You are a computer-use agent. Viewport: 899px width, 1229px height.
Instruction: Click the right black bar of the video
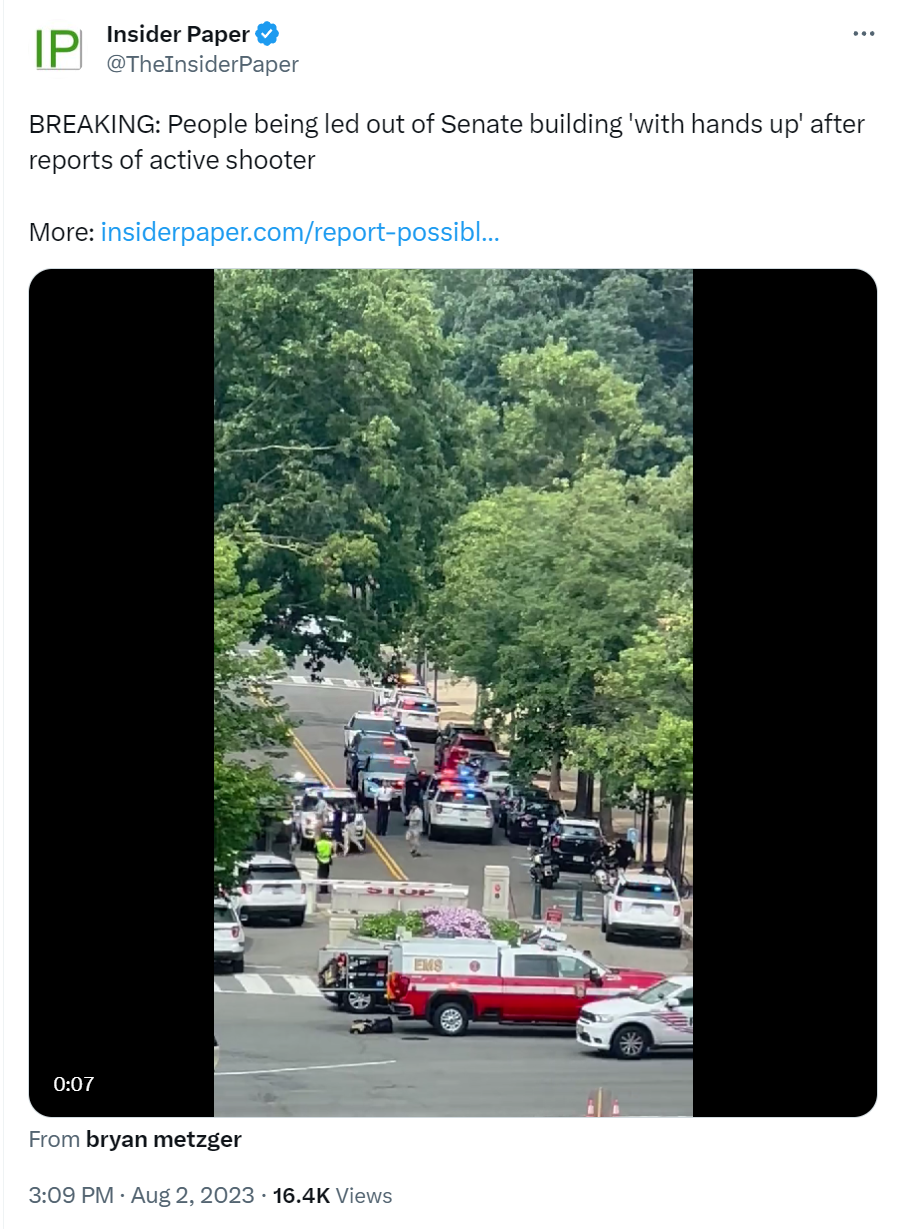(785, 693)
